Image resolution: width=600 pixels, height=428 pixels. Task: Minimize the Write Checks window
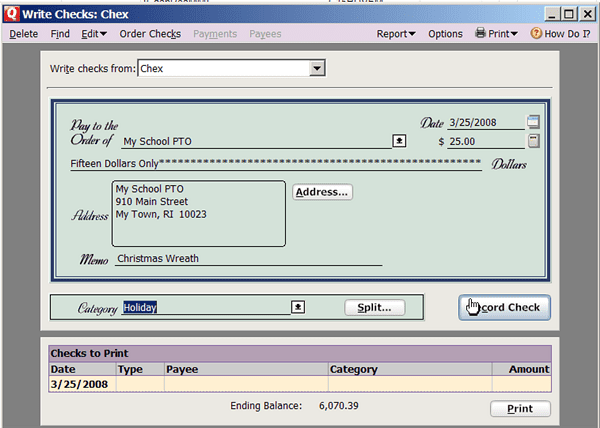[551, 14]
